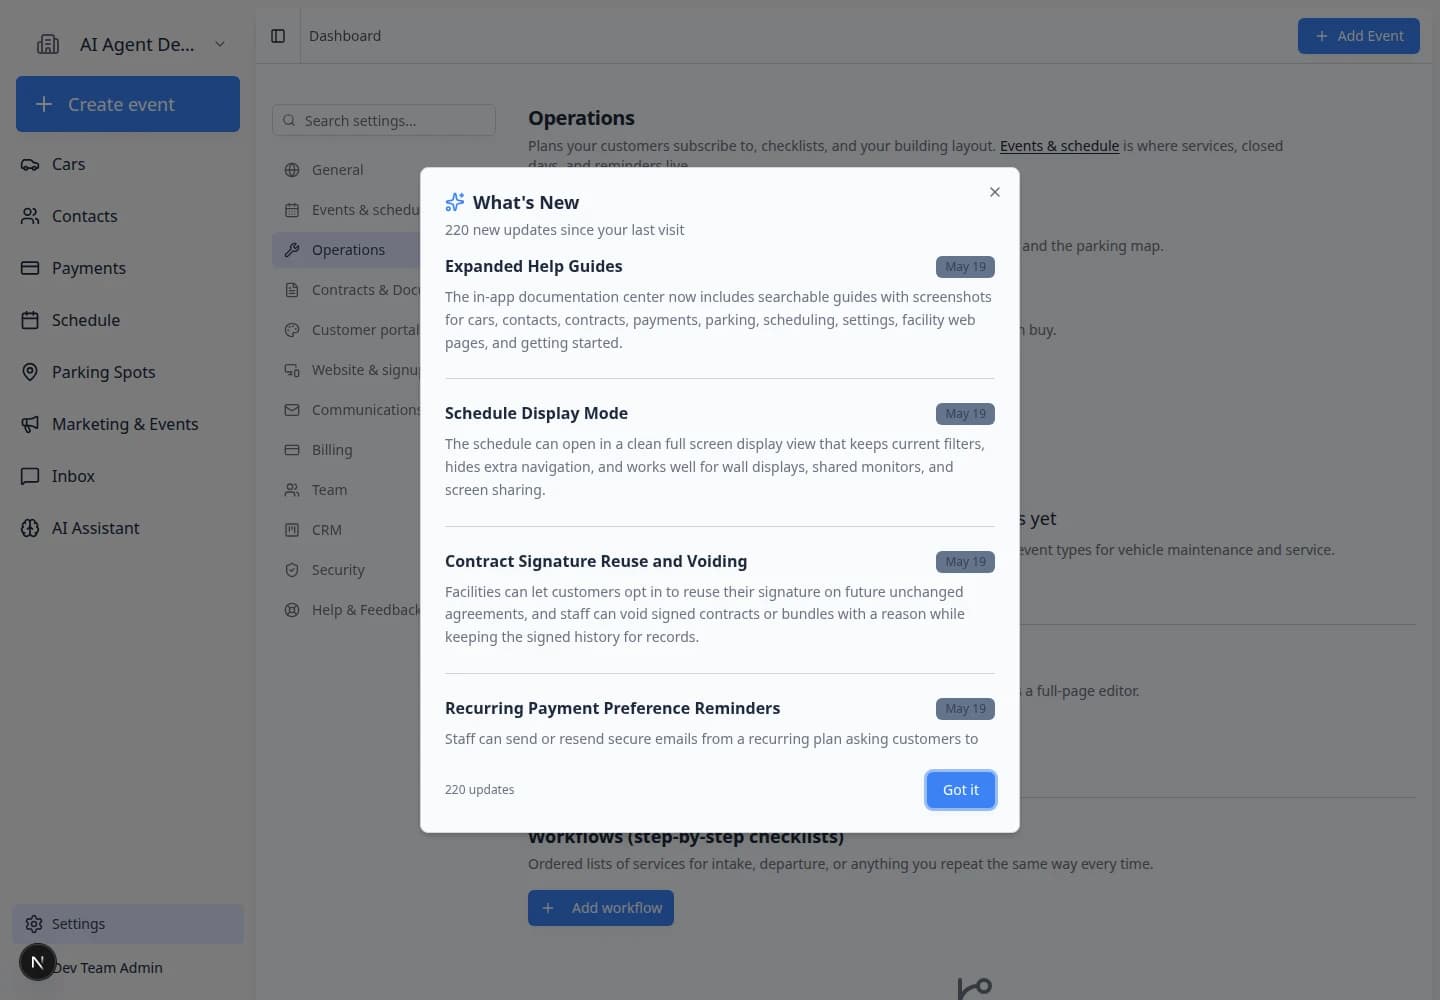Open the Payments page
Image resolution: width=1440 pixels, height=1000 pixels.
tap(128, 268)
